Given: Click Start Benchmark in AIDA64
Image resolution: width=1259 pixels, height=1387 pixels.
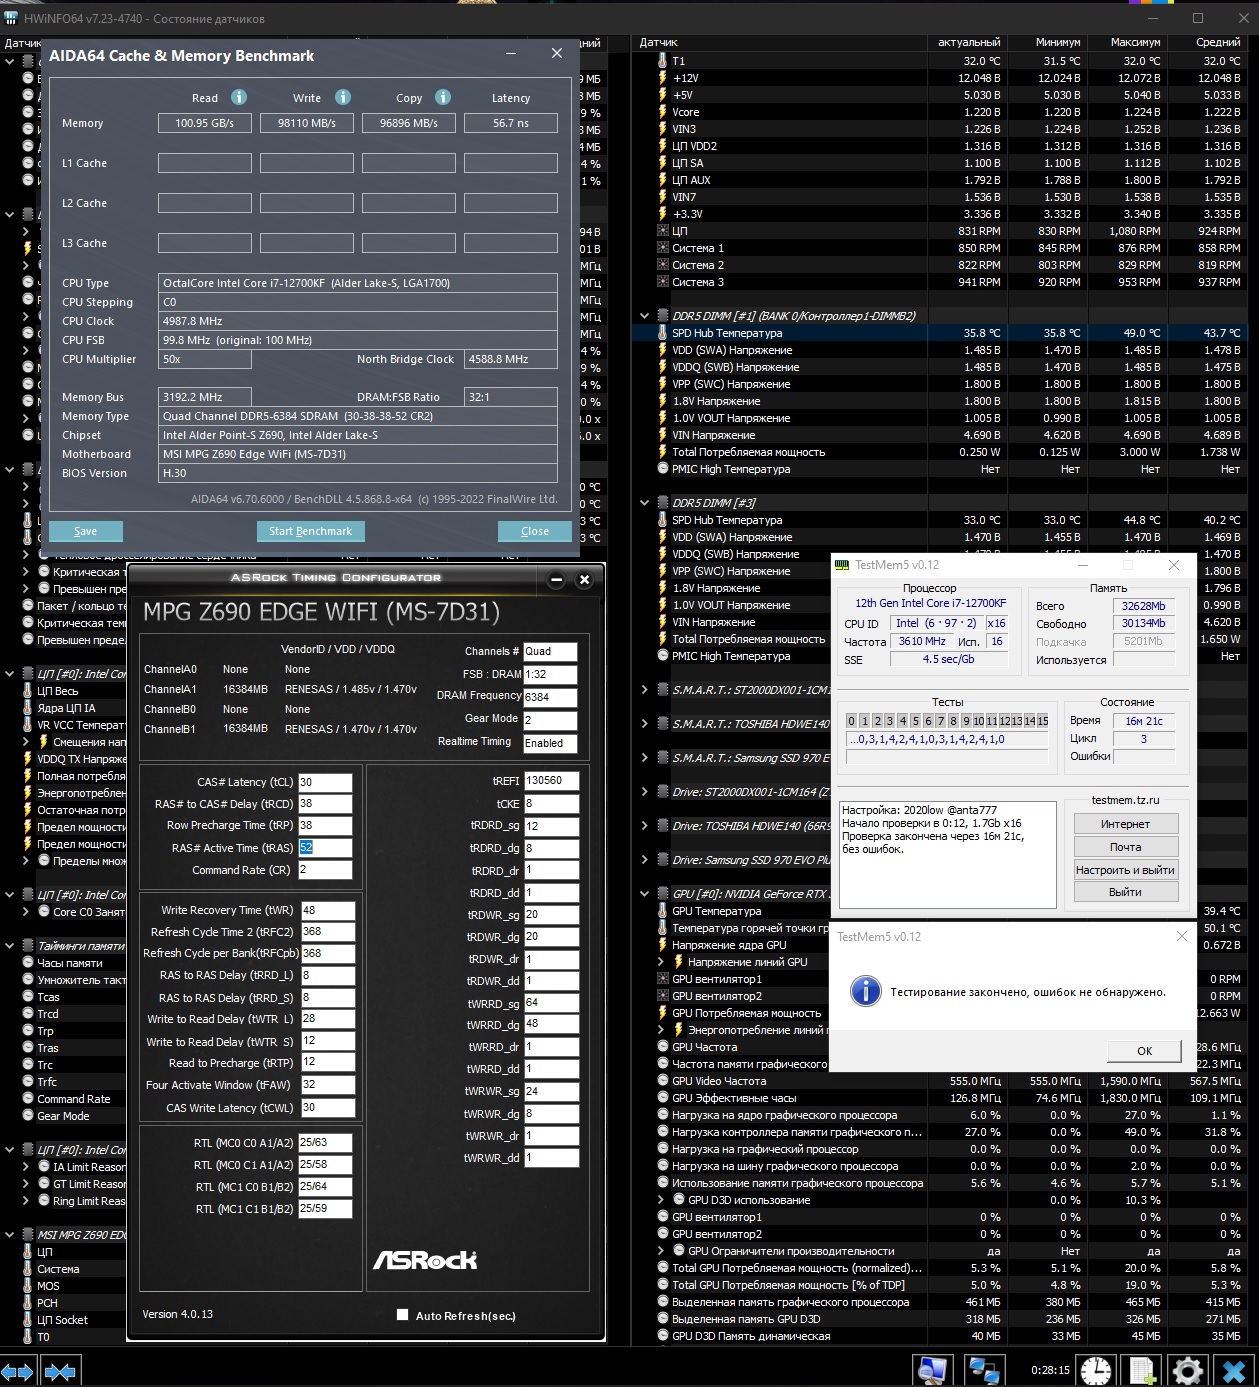Looking at the screenshot, I should [x=310, y=531].
